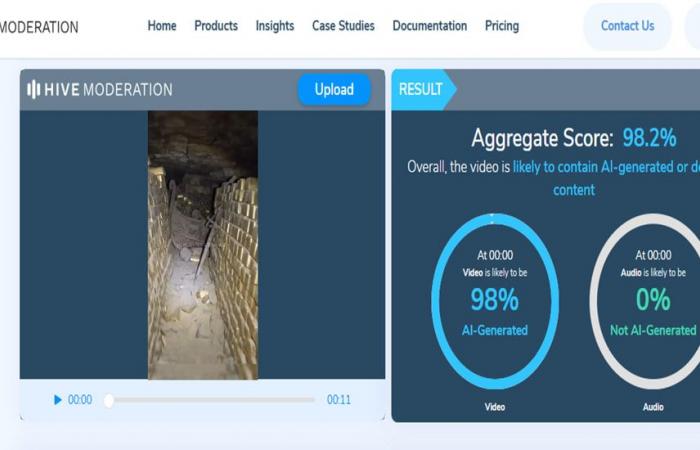Click the 98.2% aggregate score value

(x=649, y=138)
